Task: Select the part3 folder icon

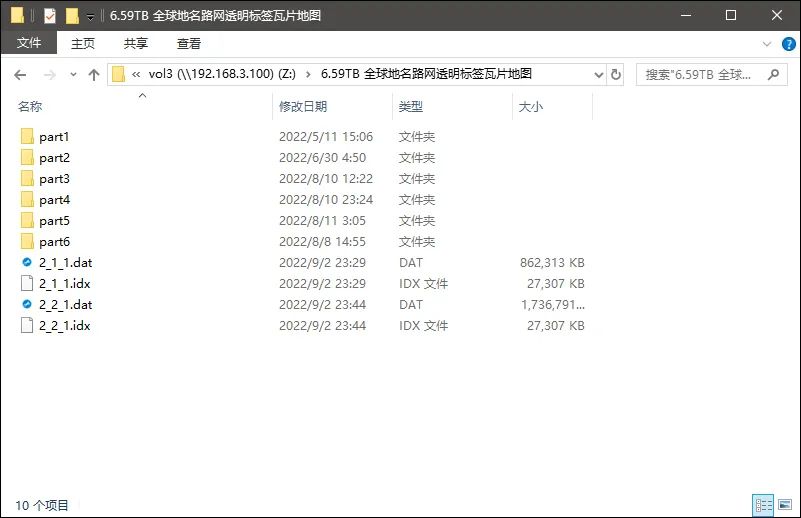Action: pyautogui.click(x=28, y=178)
